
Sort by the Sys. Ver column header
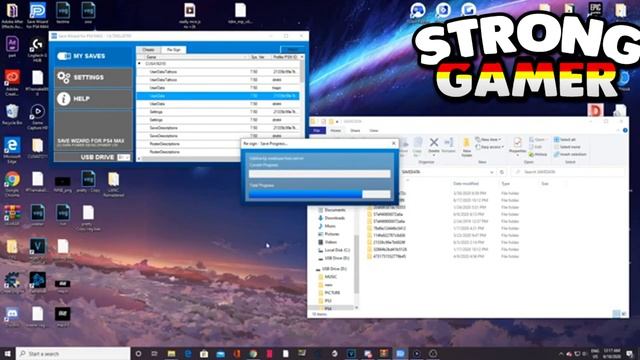258,57
